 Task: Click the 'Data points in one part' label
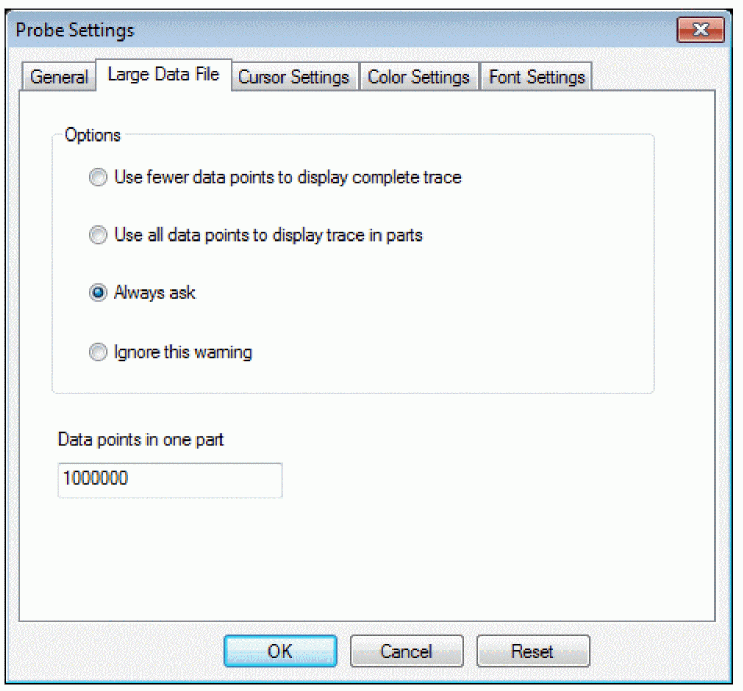click(141, 439)
